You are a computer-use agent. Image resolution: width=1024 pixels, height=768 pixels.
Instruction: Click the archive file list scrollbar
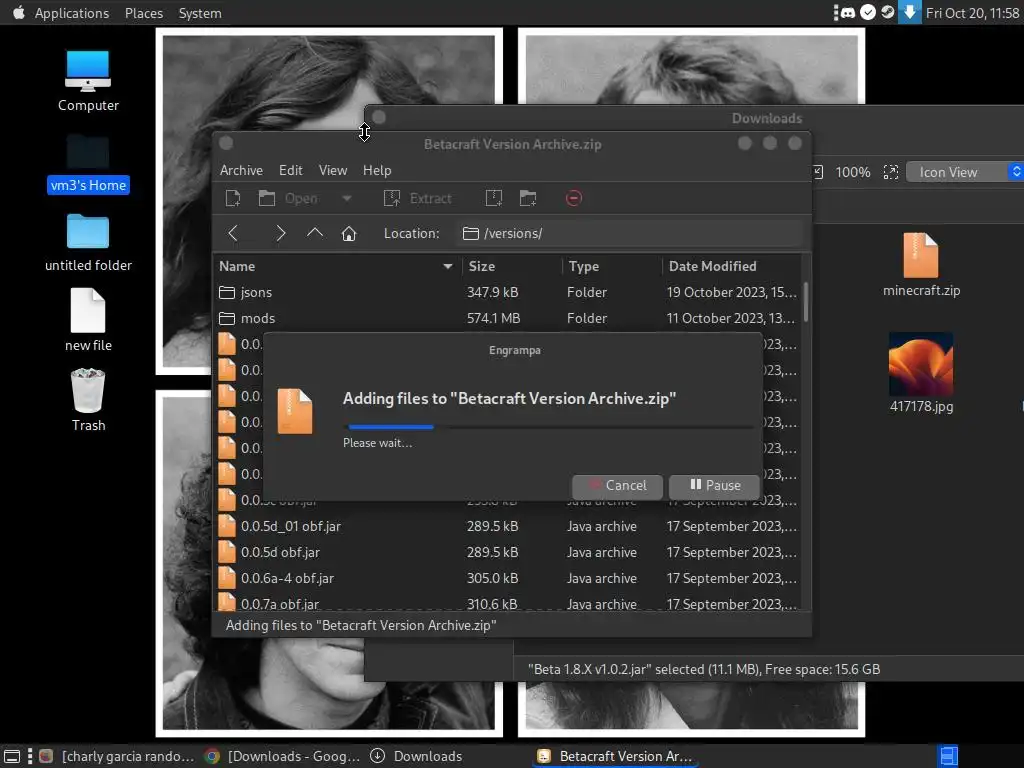(x=806, y=302)
